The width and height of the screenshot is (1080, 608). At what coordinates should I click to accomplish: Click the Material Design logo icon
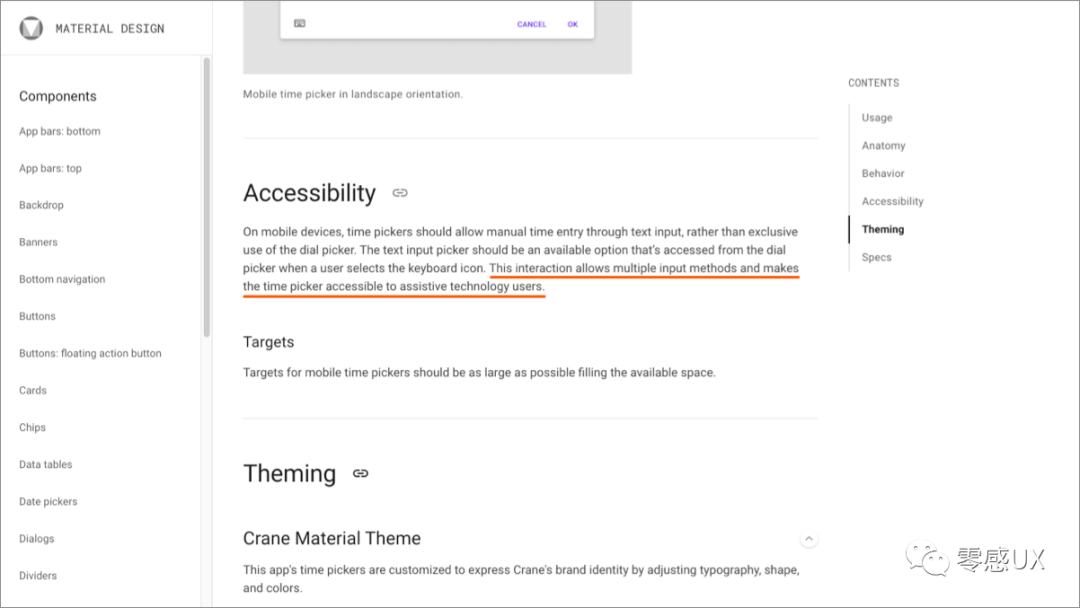point(31,28)
